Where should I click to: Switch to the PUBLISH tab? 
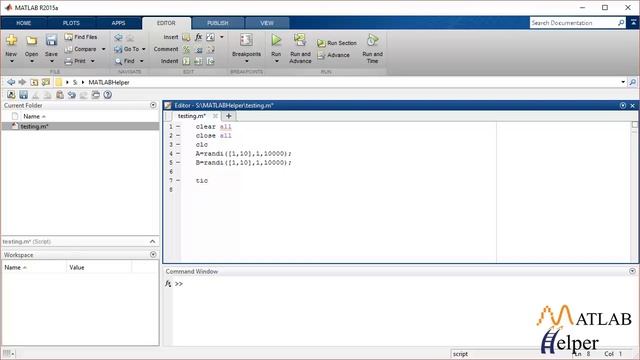(218, 23)
